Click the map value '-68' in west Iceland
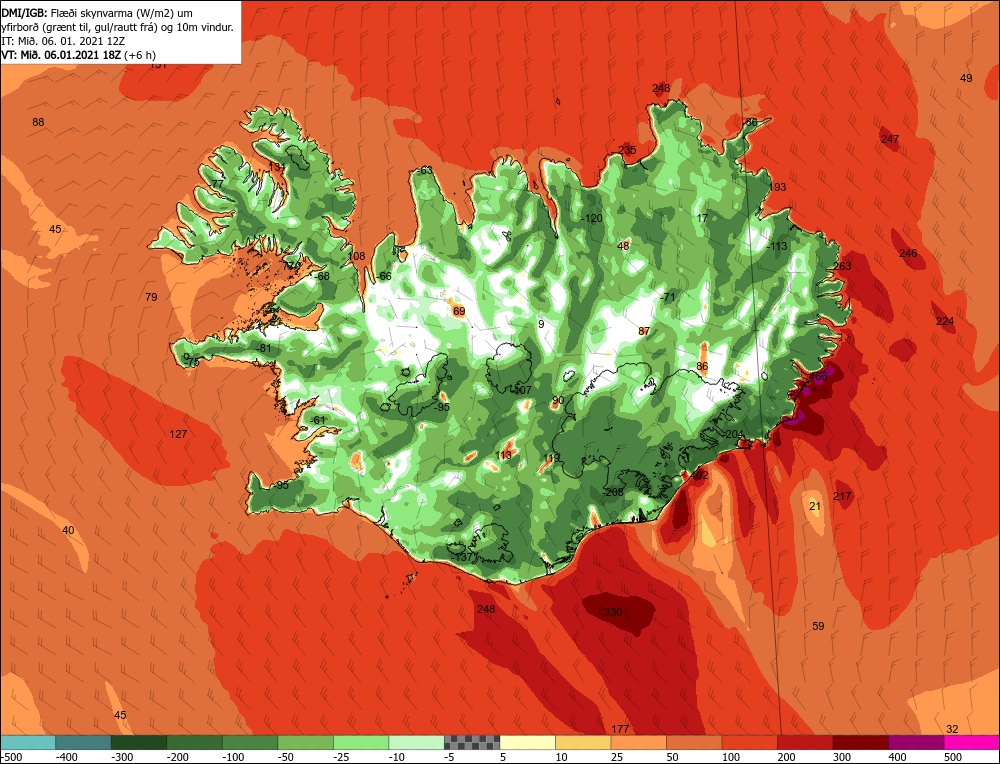The image size is (1000, 764). point(322,277)
